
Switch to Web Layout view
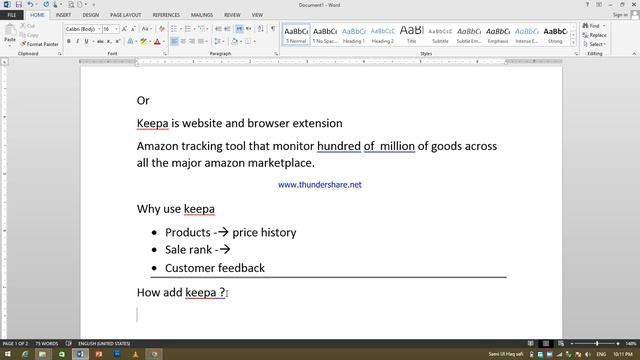pos(561,344)
